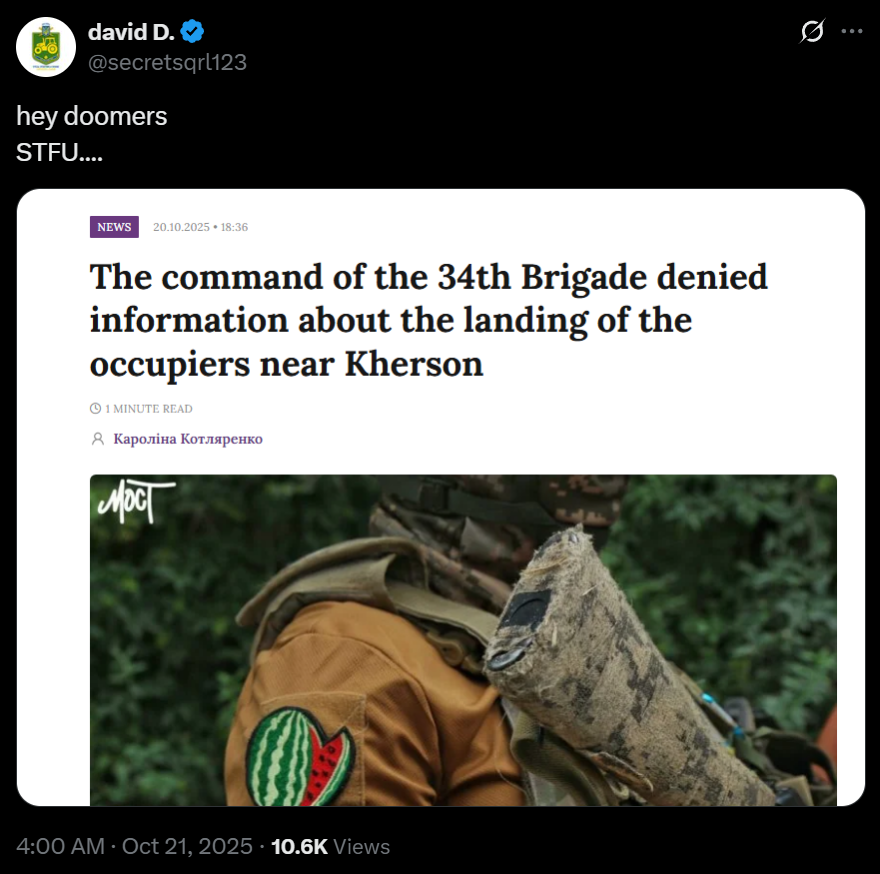Click the clock icon beside 1 minute read
The image size is (880, 874).
(x=95, y=409)
